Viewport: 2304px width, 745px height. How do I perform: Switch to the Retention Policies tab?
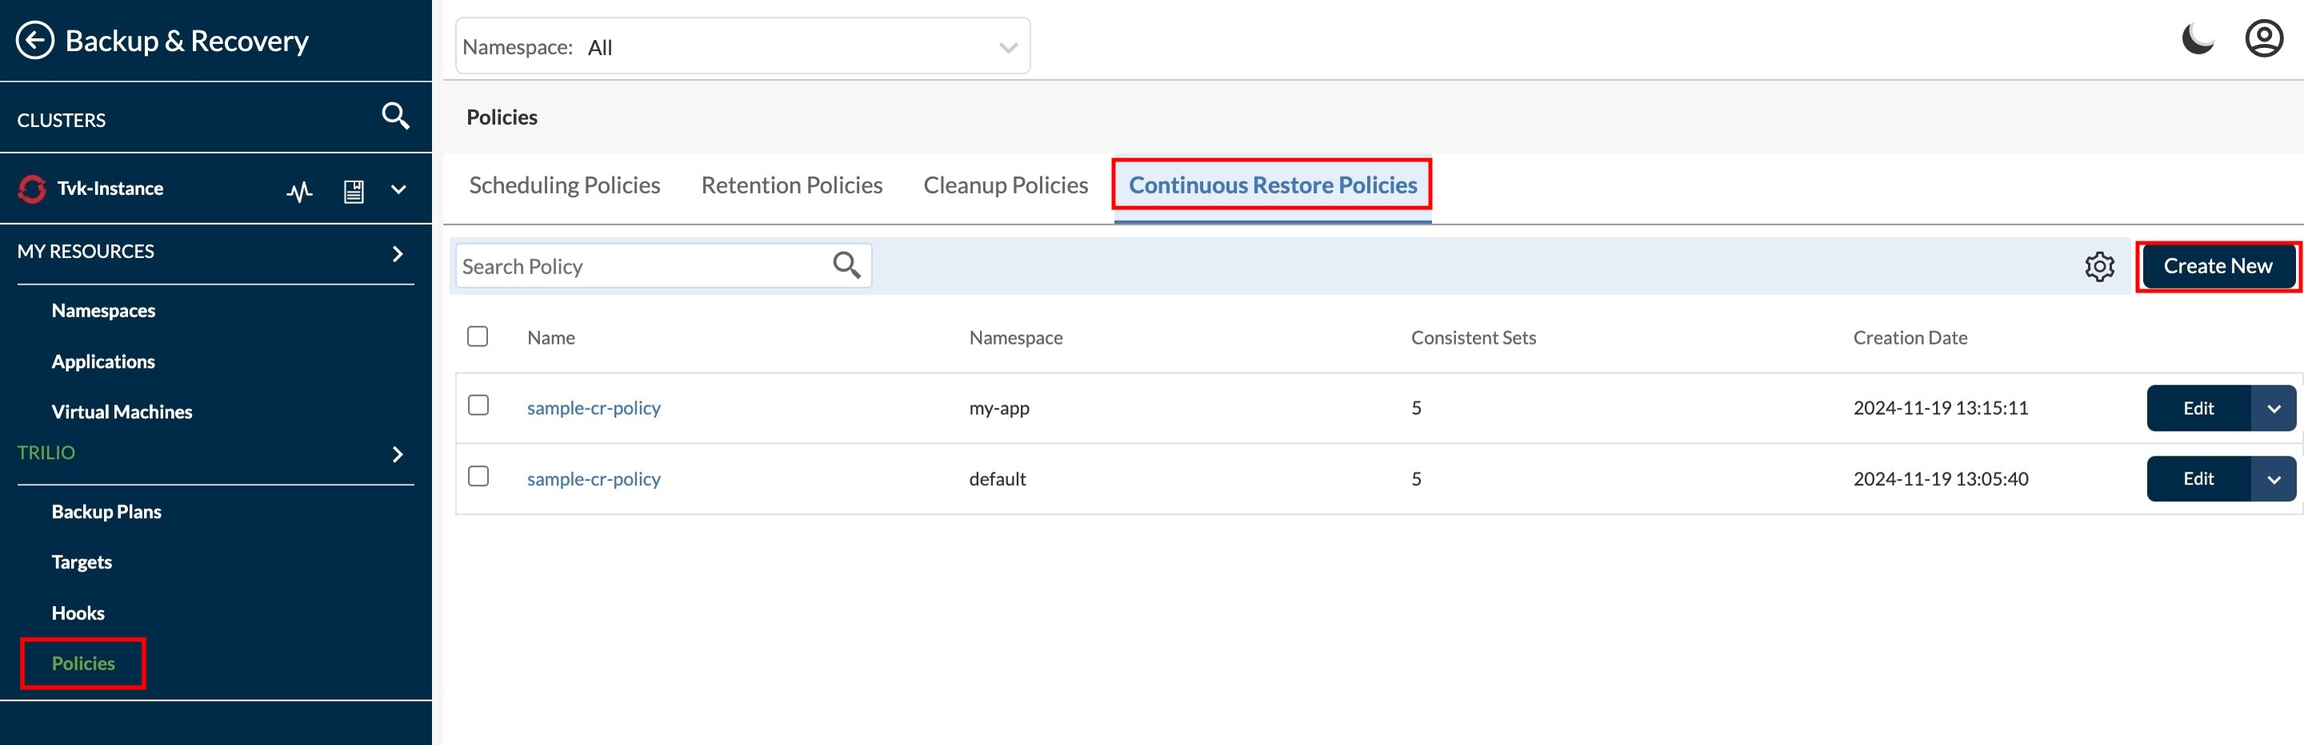791,185
